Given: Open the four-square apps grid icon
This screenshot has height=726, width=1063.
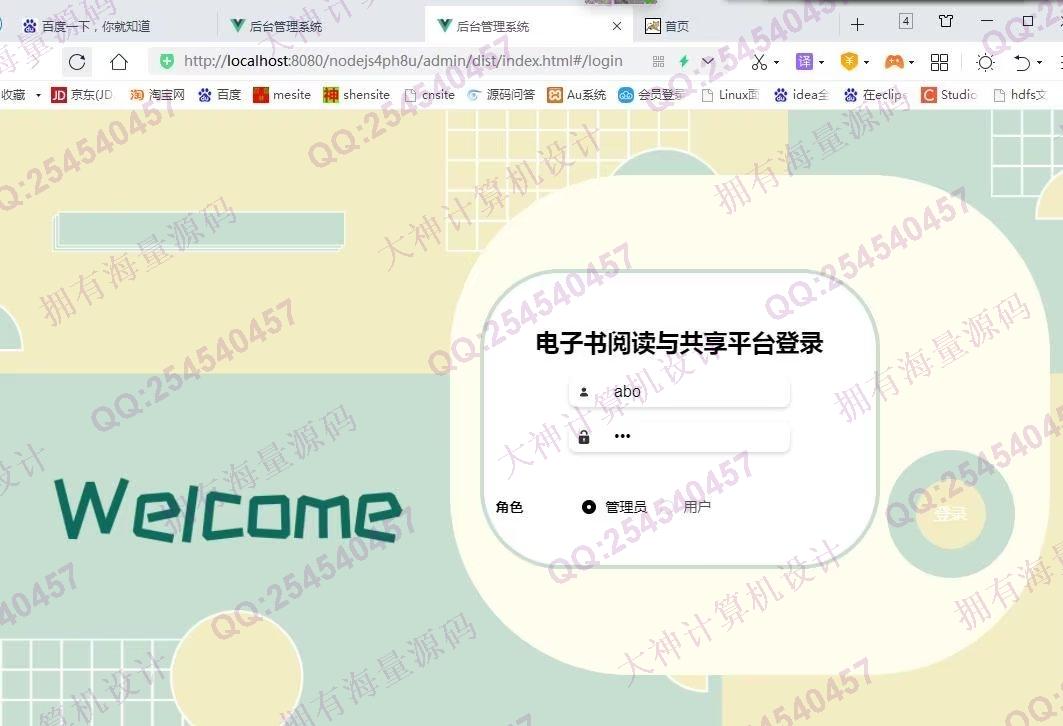Looking at the screenshot, I should 939,62.
